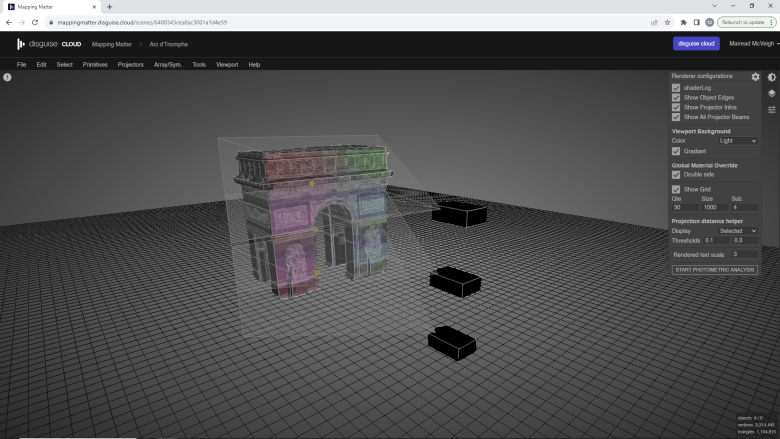Click the site lock icon
The width and height of the screenshot is (780, 439).
click(x=51, y=22)
